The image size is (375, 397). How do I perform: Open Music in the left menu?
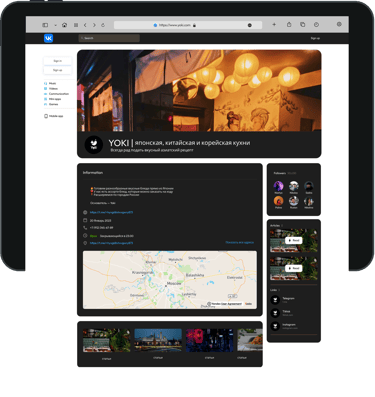click(x=50, y=83)
